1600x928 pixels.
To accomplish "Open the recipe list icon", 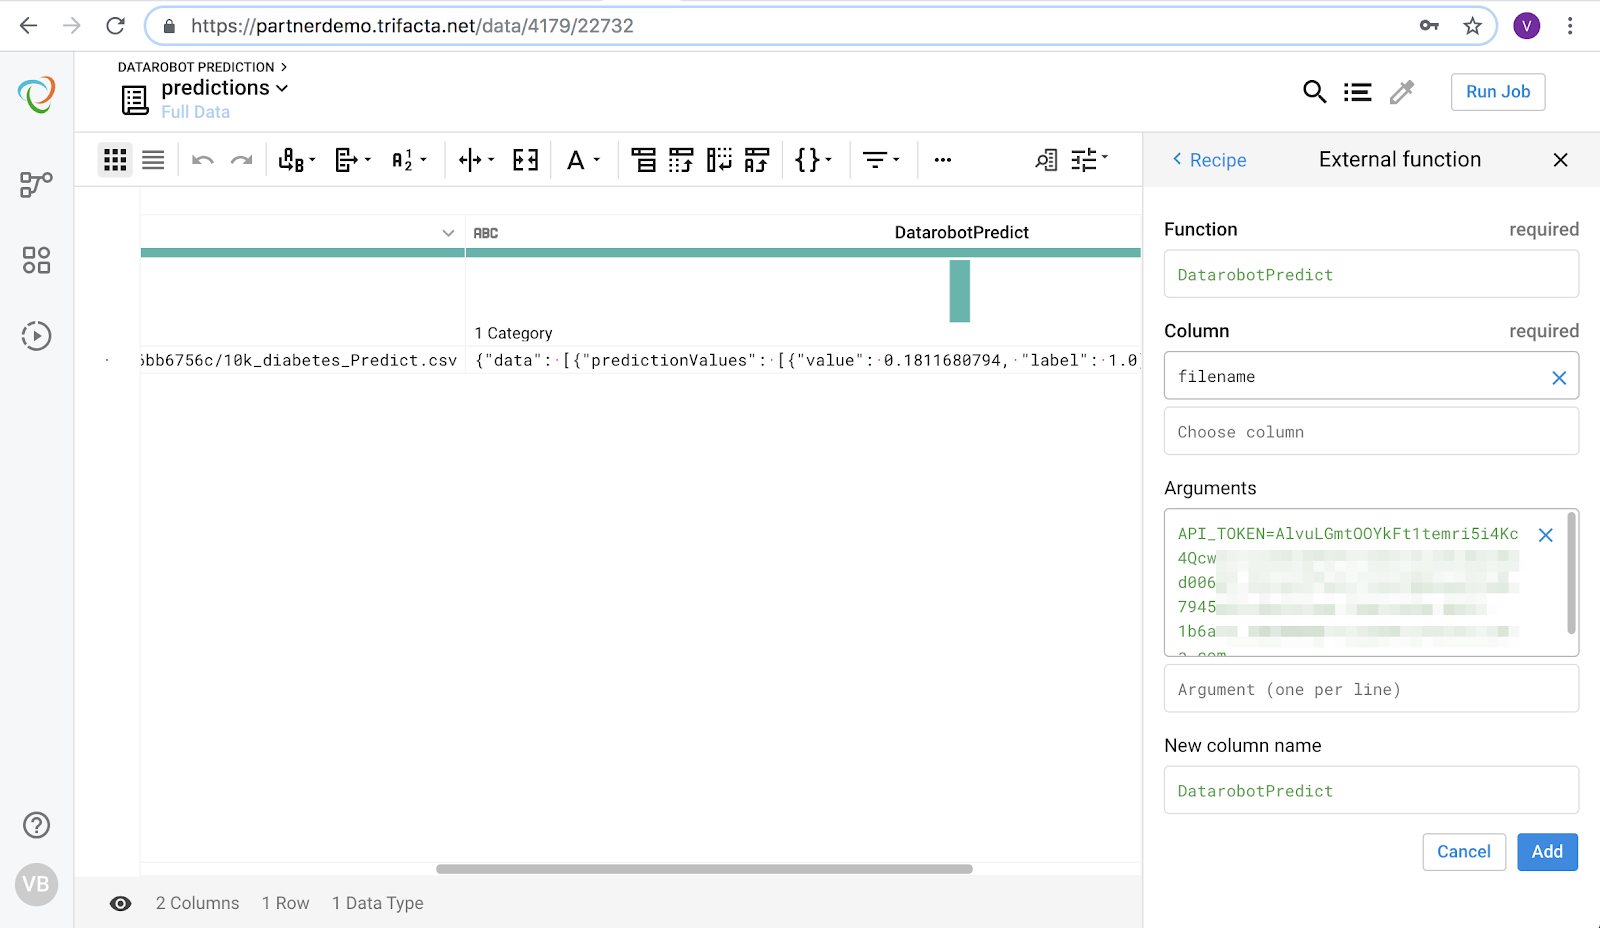I will [x=1357, y=92].
